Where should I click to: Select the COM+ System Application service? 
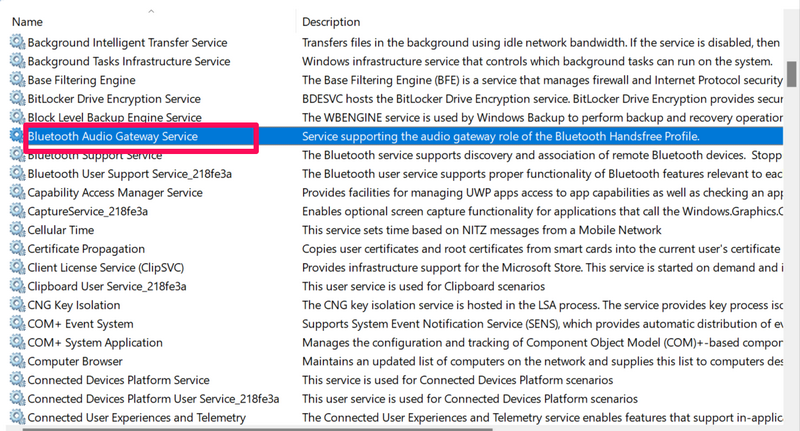[x=94, y=343]
